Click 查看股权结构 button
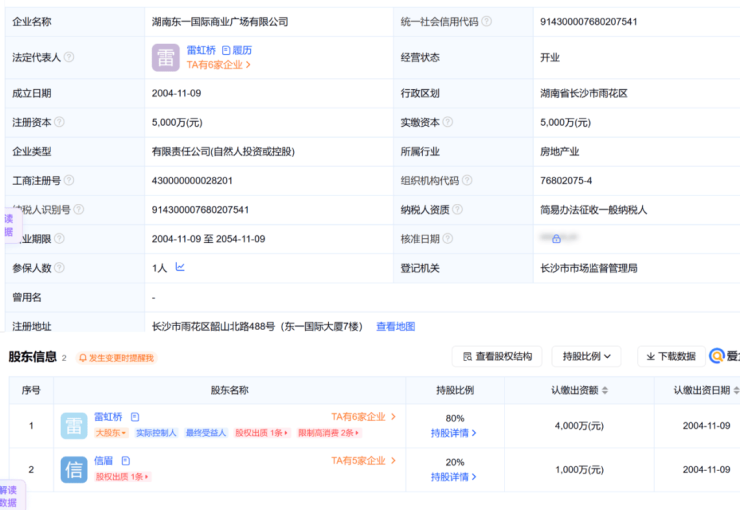740x510 pixels. pyautogui.click(x=497, y=357)
